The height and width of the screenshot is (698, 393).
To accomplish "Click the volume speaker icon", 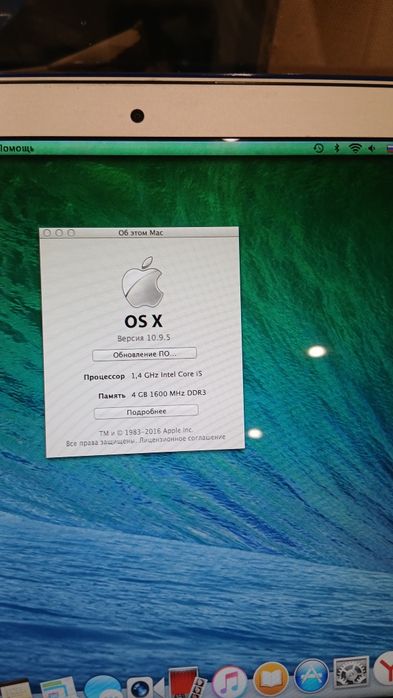I will [x=372, y=148].
